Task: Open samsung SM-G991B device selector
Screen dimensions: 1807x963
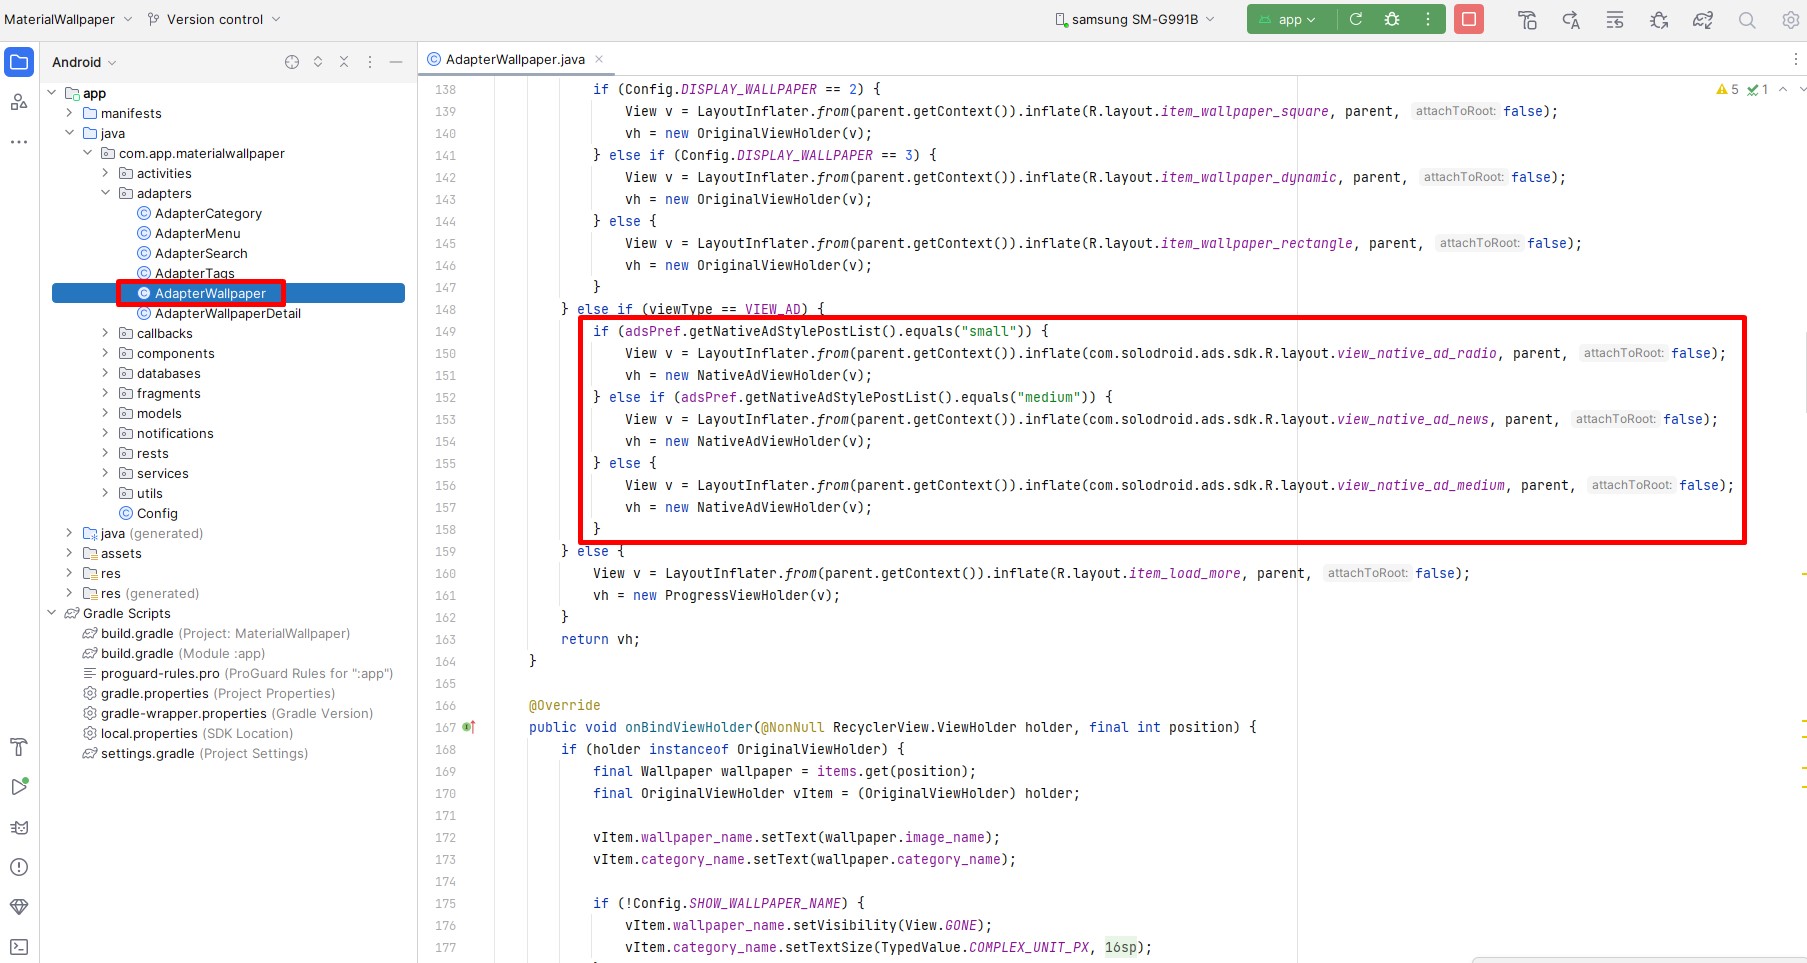Action: click(x=1135, y=19)
